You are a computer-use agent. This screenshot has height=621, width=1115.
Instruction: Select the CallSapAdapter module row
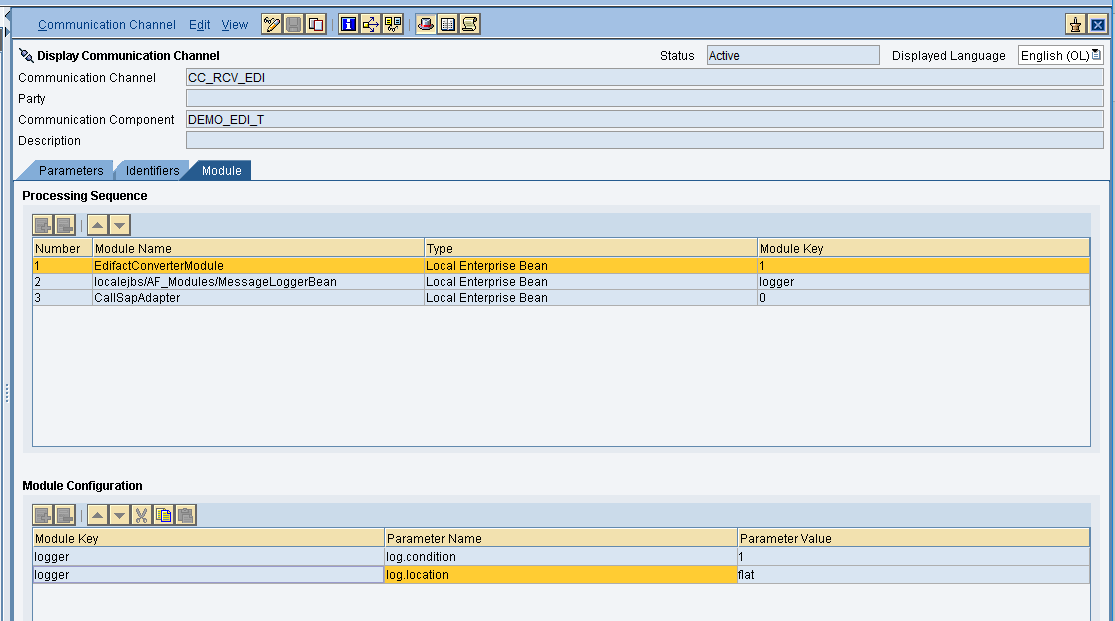coord(137,298)
